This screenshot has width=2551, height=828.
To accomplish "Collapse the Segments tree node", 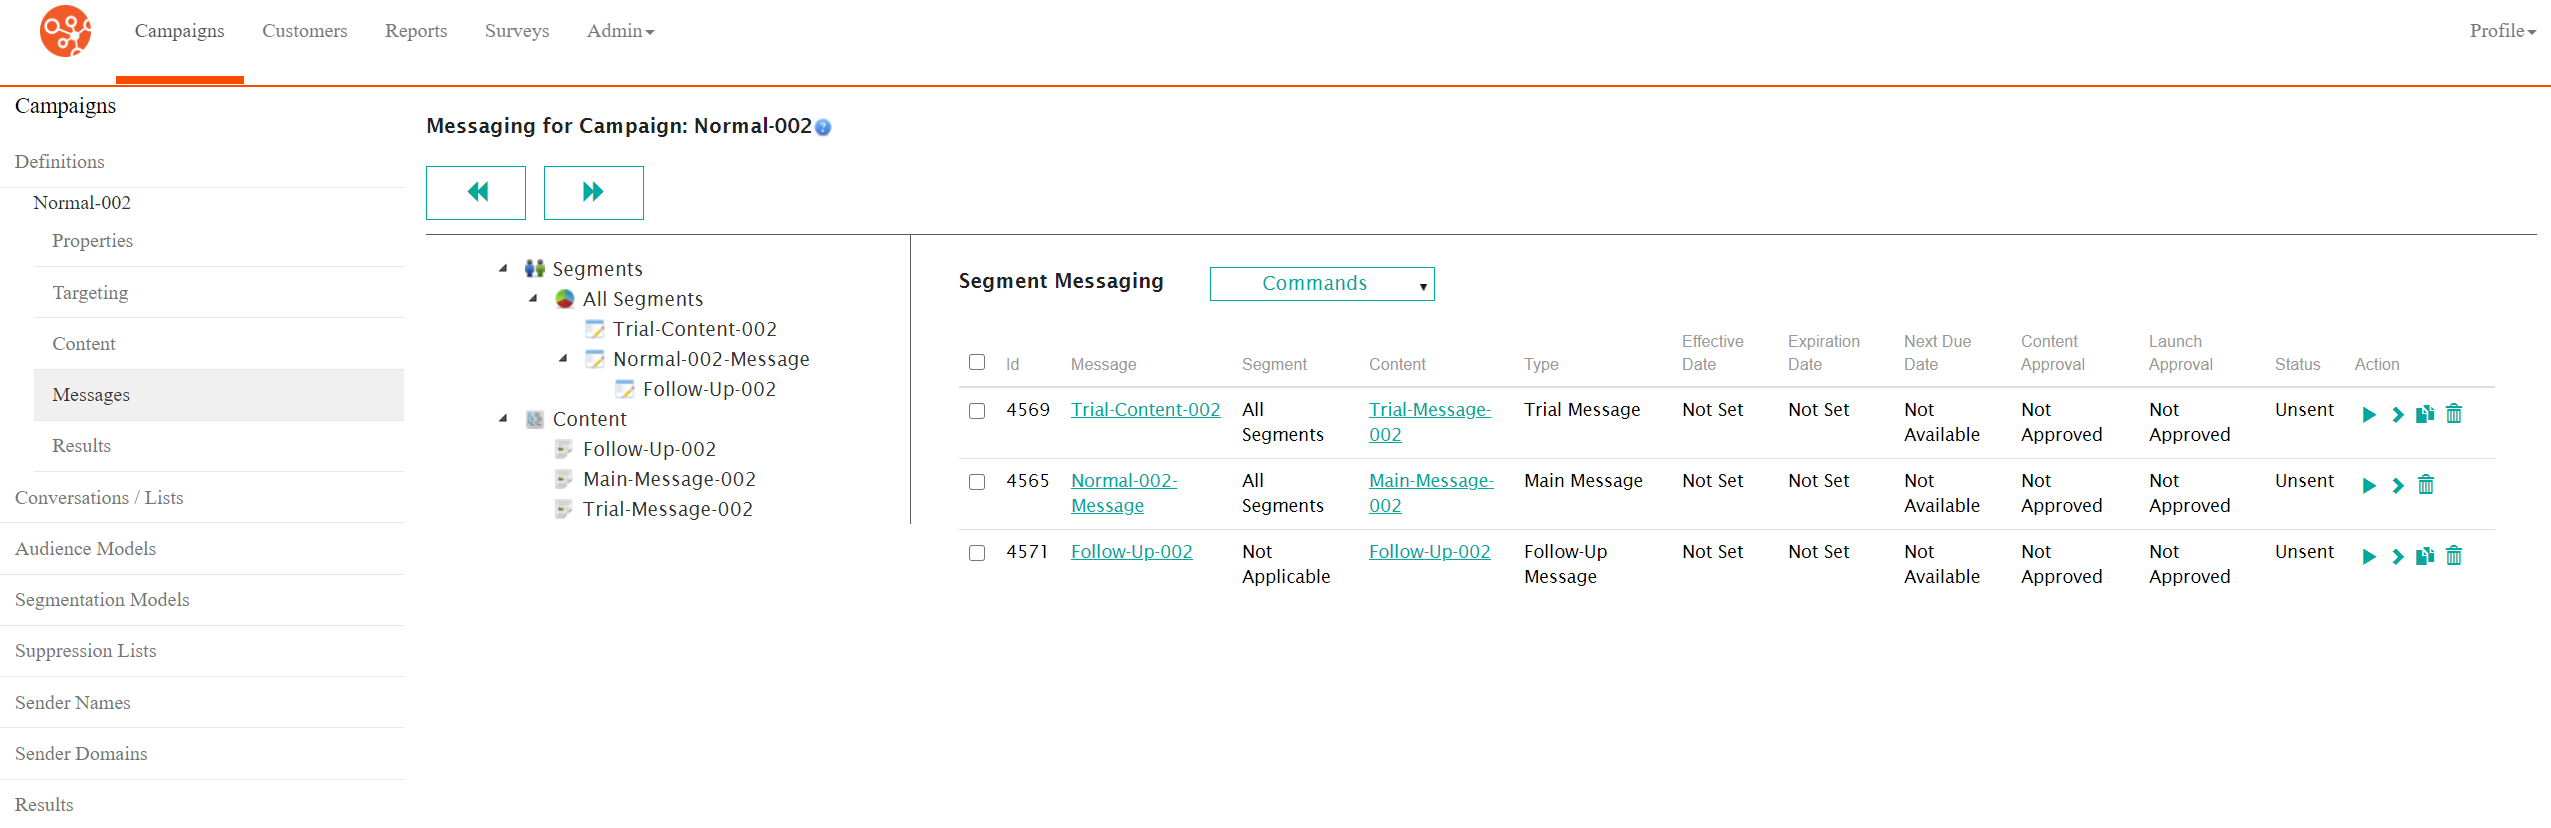I will pos(503,269).
